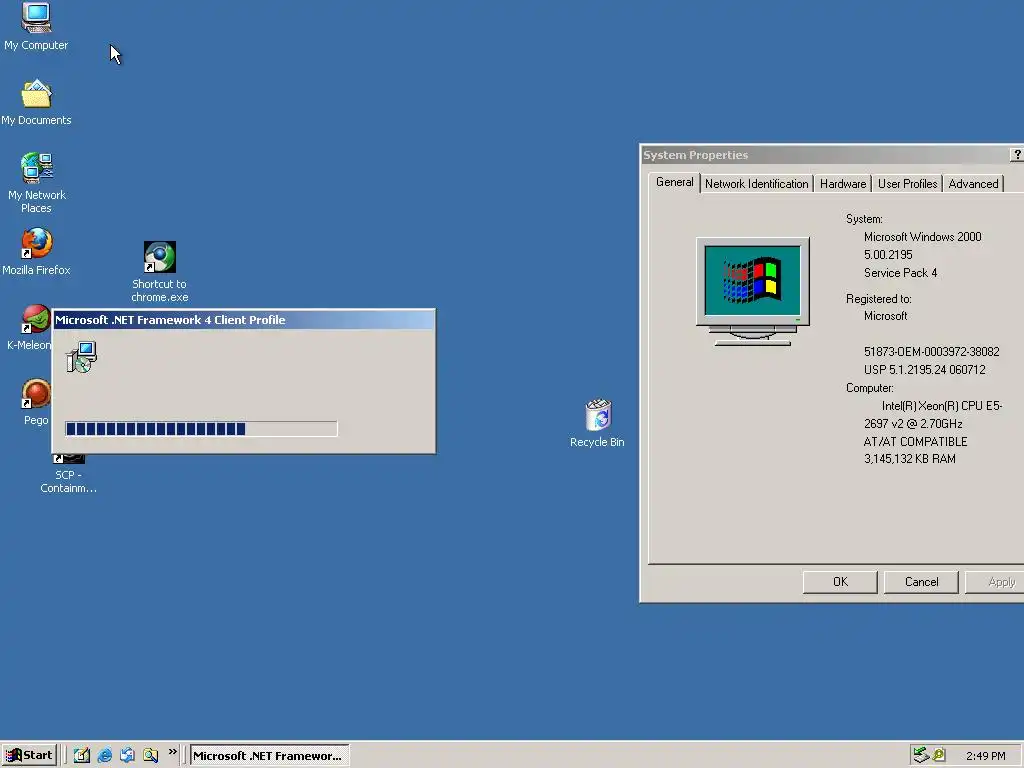Click first Quick Launch notepad icon

click(82, 756)
